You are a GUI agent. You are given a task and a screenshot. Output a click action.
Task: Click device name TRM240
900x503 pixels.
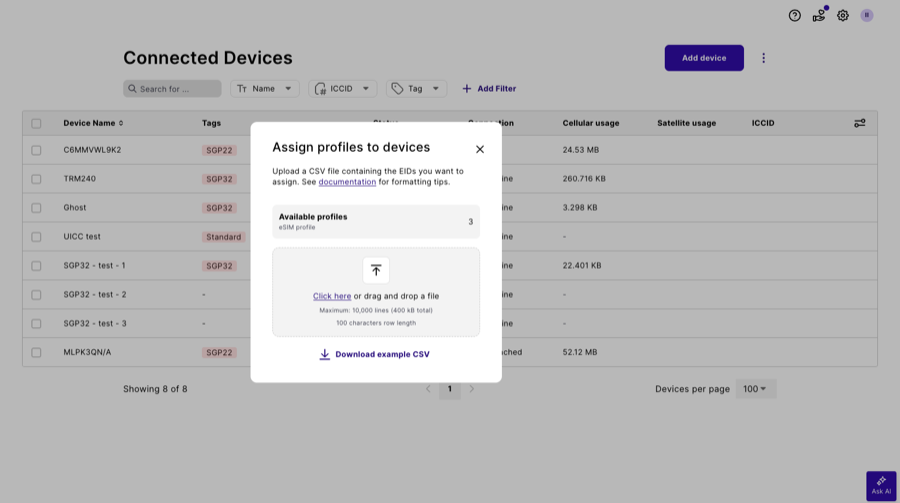[80, 179]
